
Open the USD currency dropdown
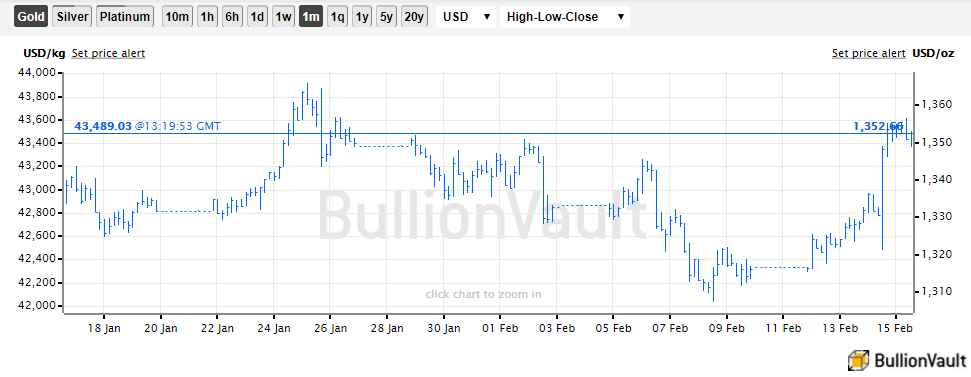pos(466,17)
